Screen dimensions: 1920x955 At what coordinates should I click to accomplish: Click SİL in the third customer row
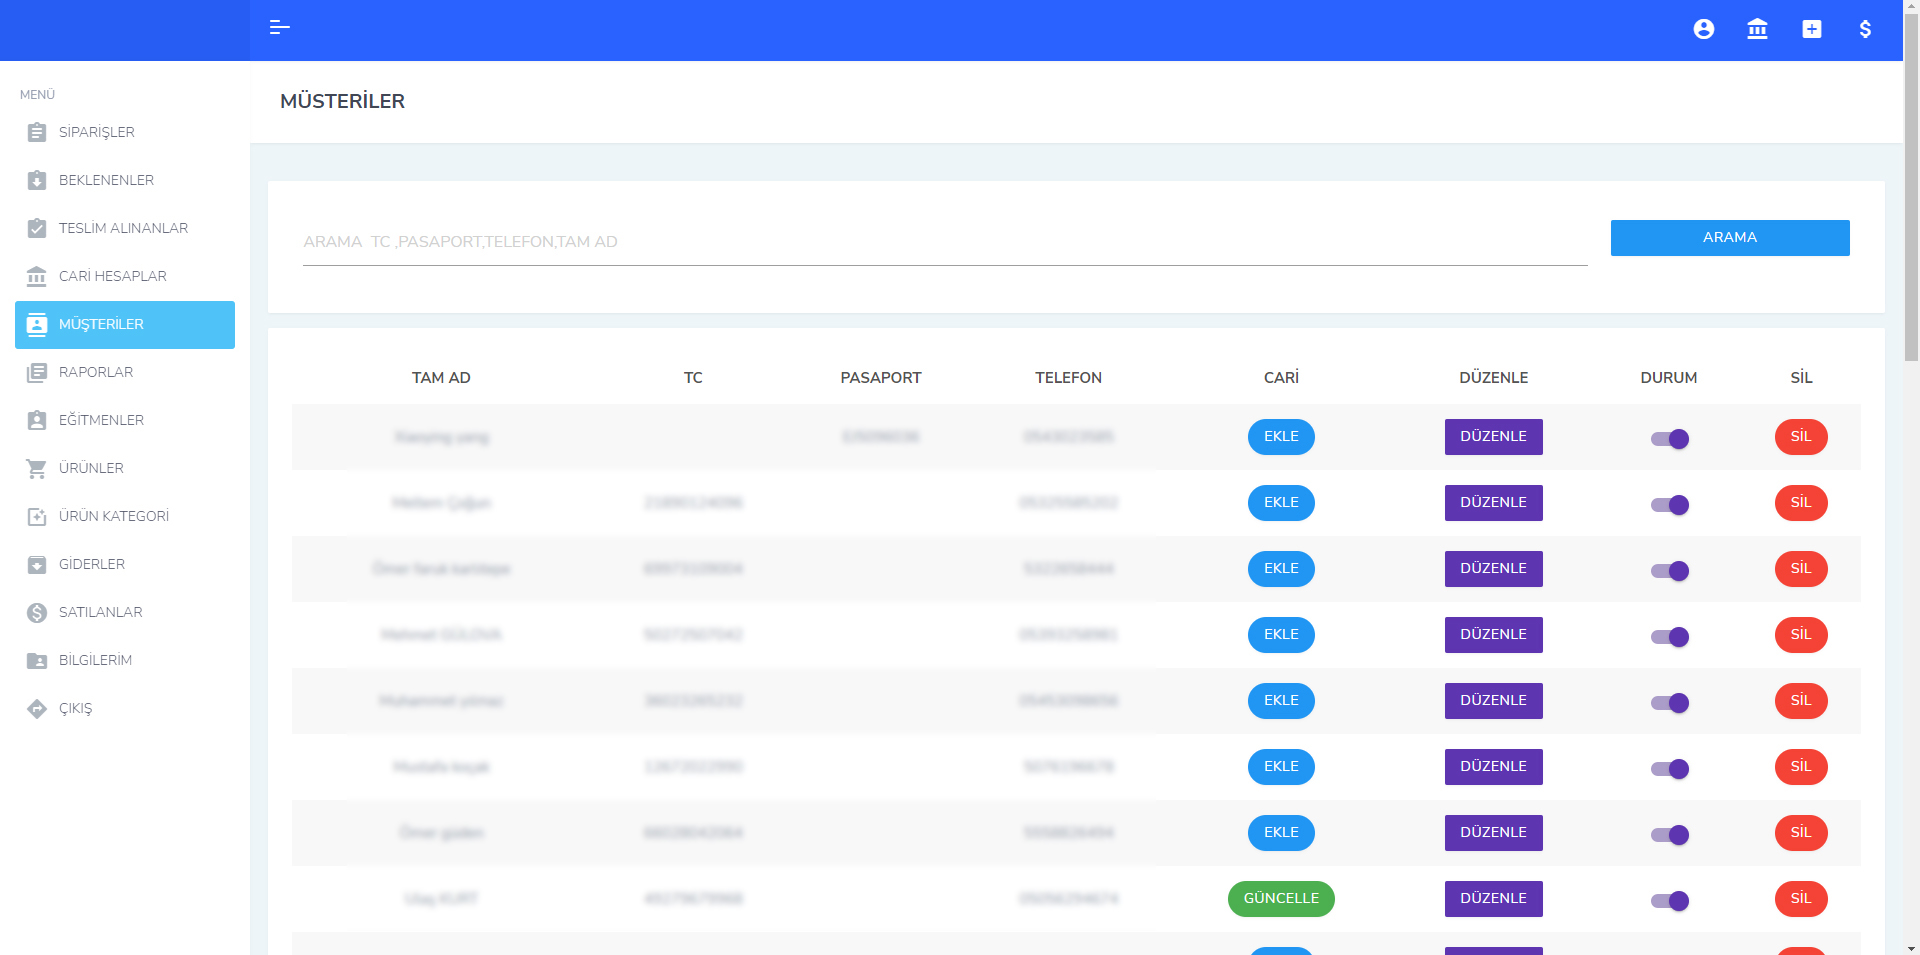click(x=1801, y=569)
